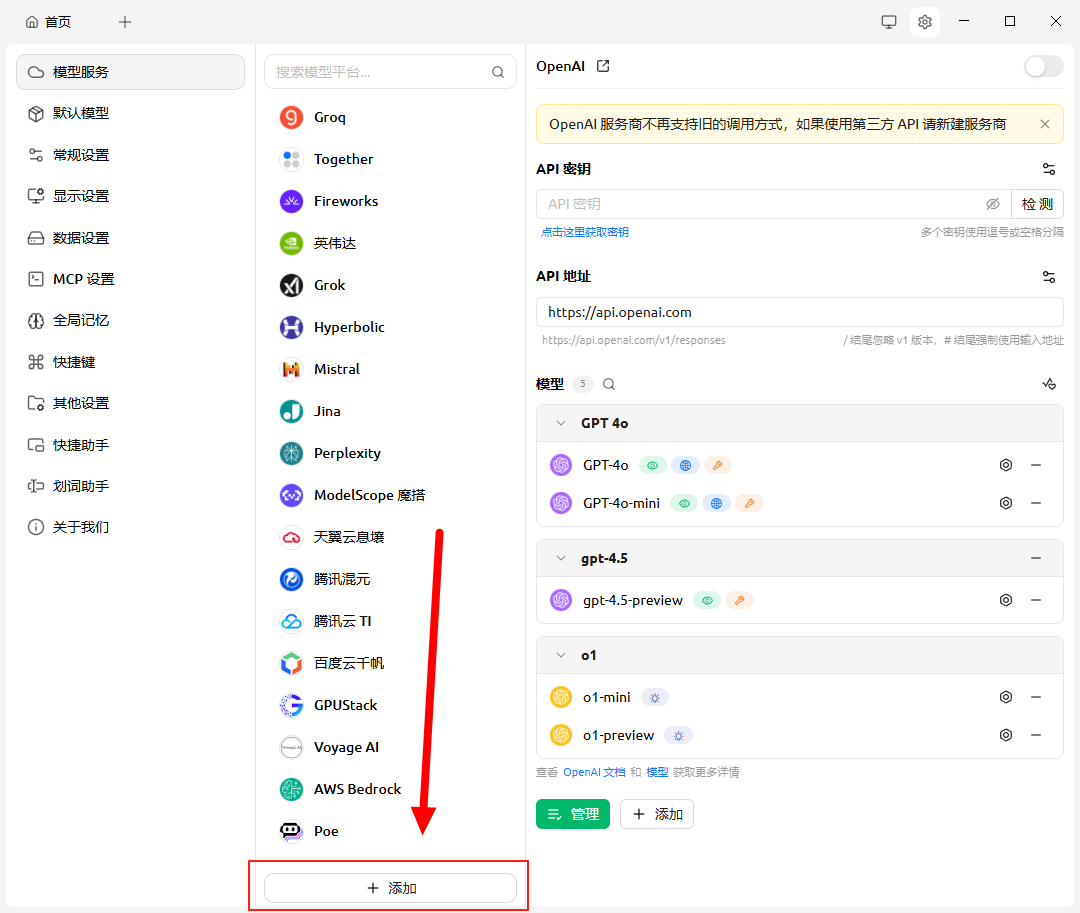The height and width of the screenshot is (913, 1080).
Task: Open the 全局记忆 section
Action: 130,321
